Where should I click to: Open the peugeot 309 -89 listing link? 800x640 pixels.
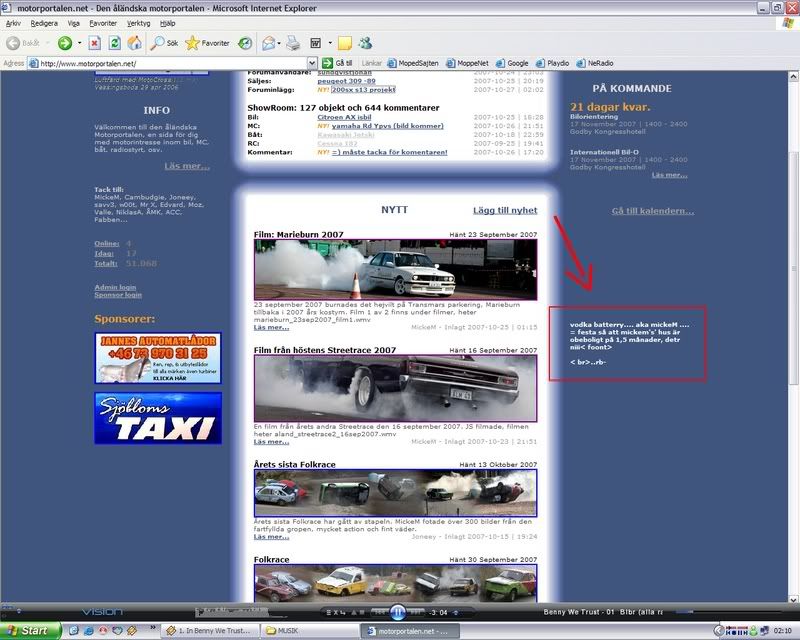pyautogui.click(x=346, y=81)
